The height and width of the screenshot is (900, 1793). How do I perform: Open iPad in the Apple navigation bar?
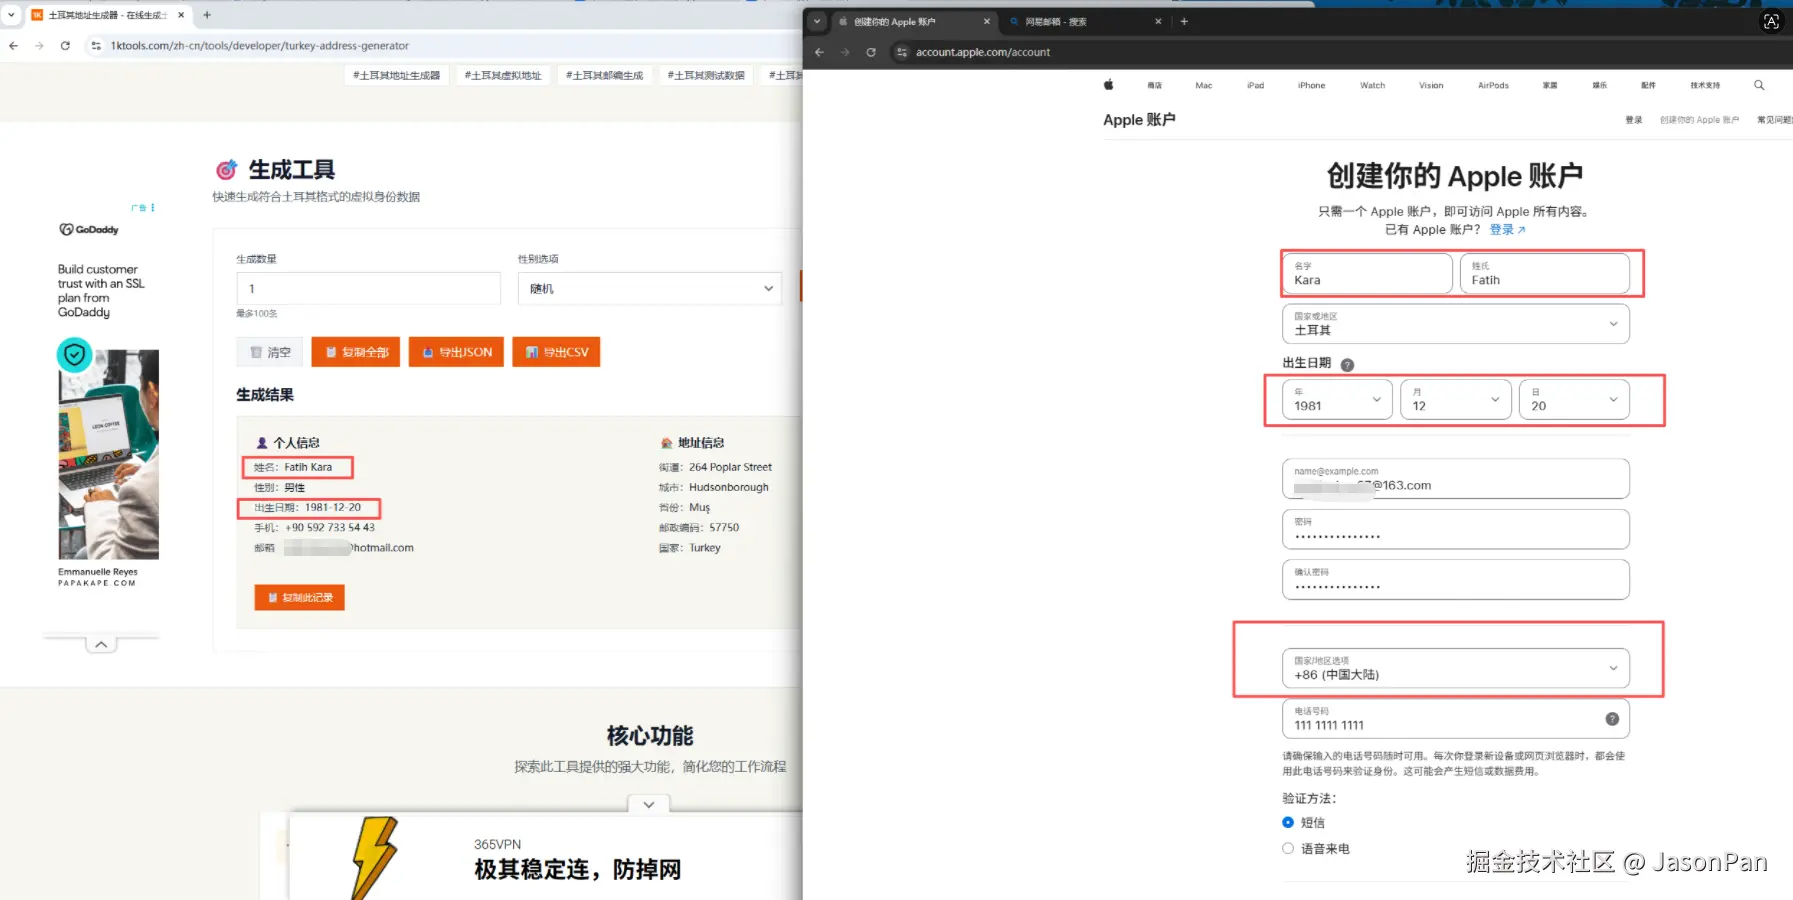pos(1255,85)
